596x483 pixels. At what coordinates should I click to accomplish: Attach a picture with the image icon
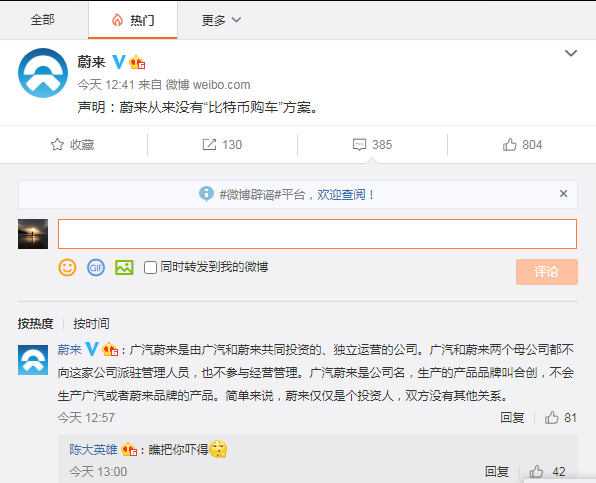(x=124, y=268)
